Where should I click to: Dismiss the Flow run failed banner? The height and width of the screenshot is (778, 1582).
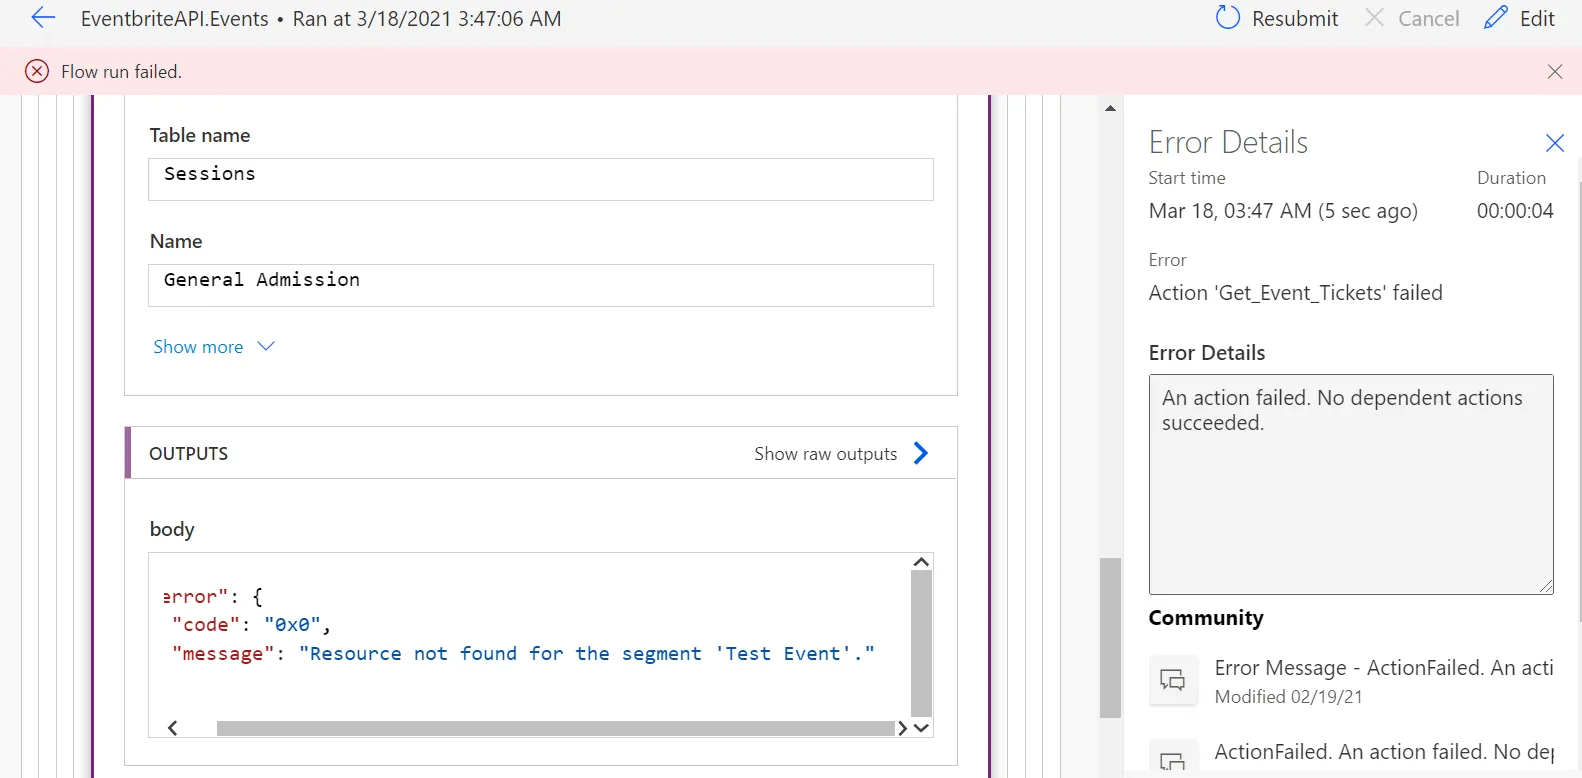tap(1554, 71)
